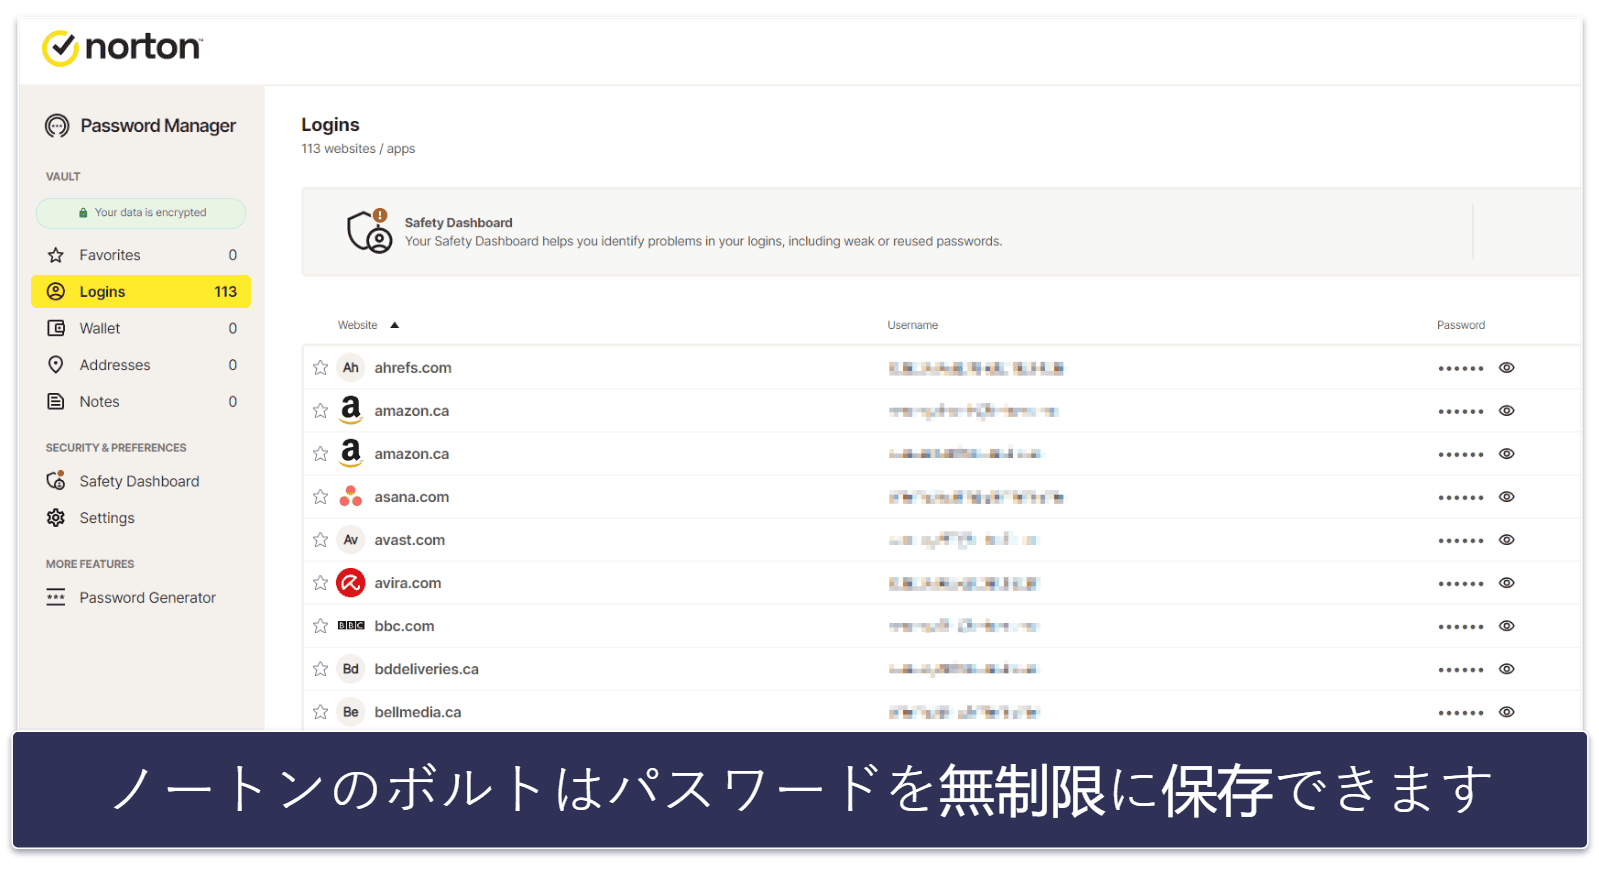
Task: Select Logins in the sidebar
Action: pos(141,292)
